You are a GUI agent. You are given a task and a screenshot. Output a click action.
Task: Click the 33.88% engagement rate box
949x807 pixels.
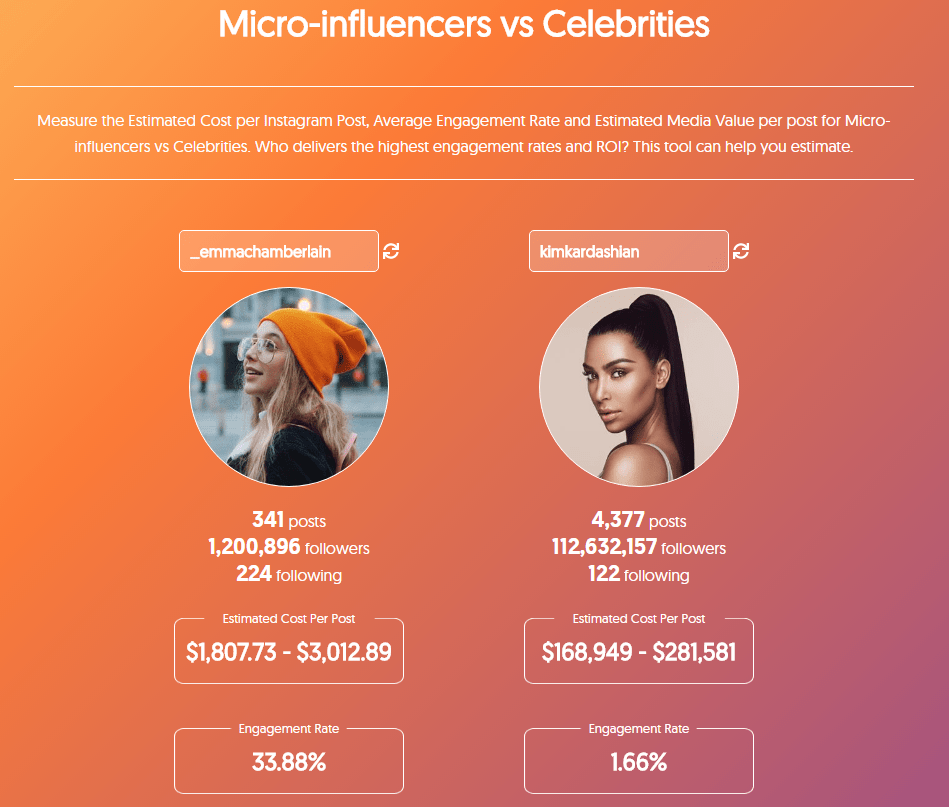[x=289, y=762]
